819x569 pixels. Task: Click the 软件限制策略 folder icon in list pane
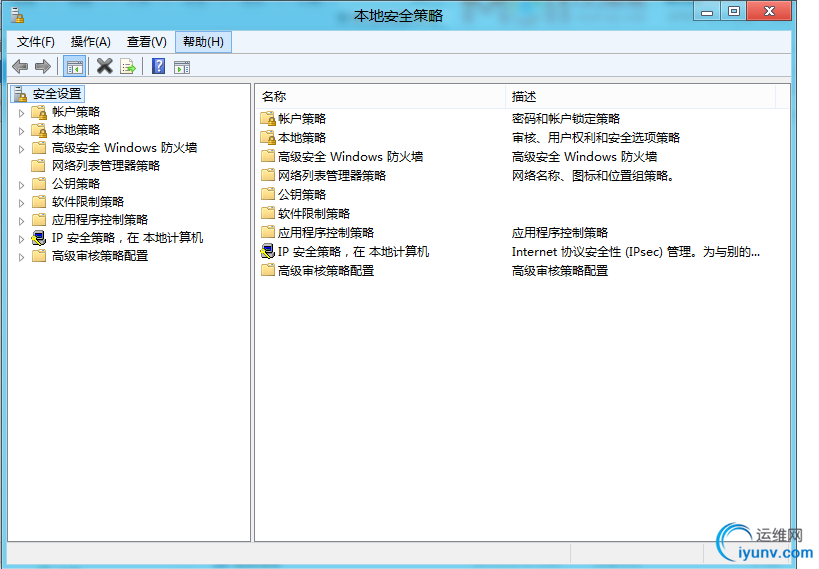pos(268,213)
